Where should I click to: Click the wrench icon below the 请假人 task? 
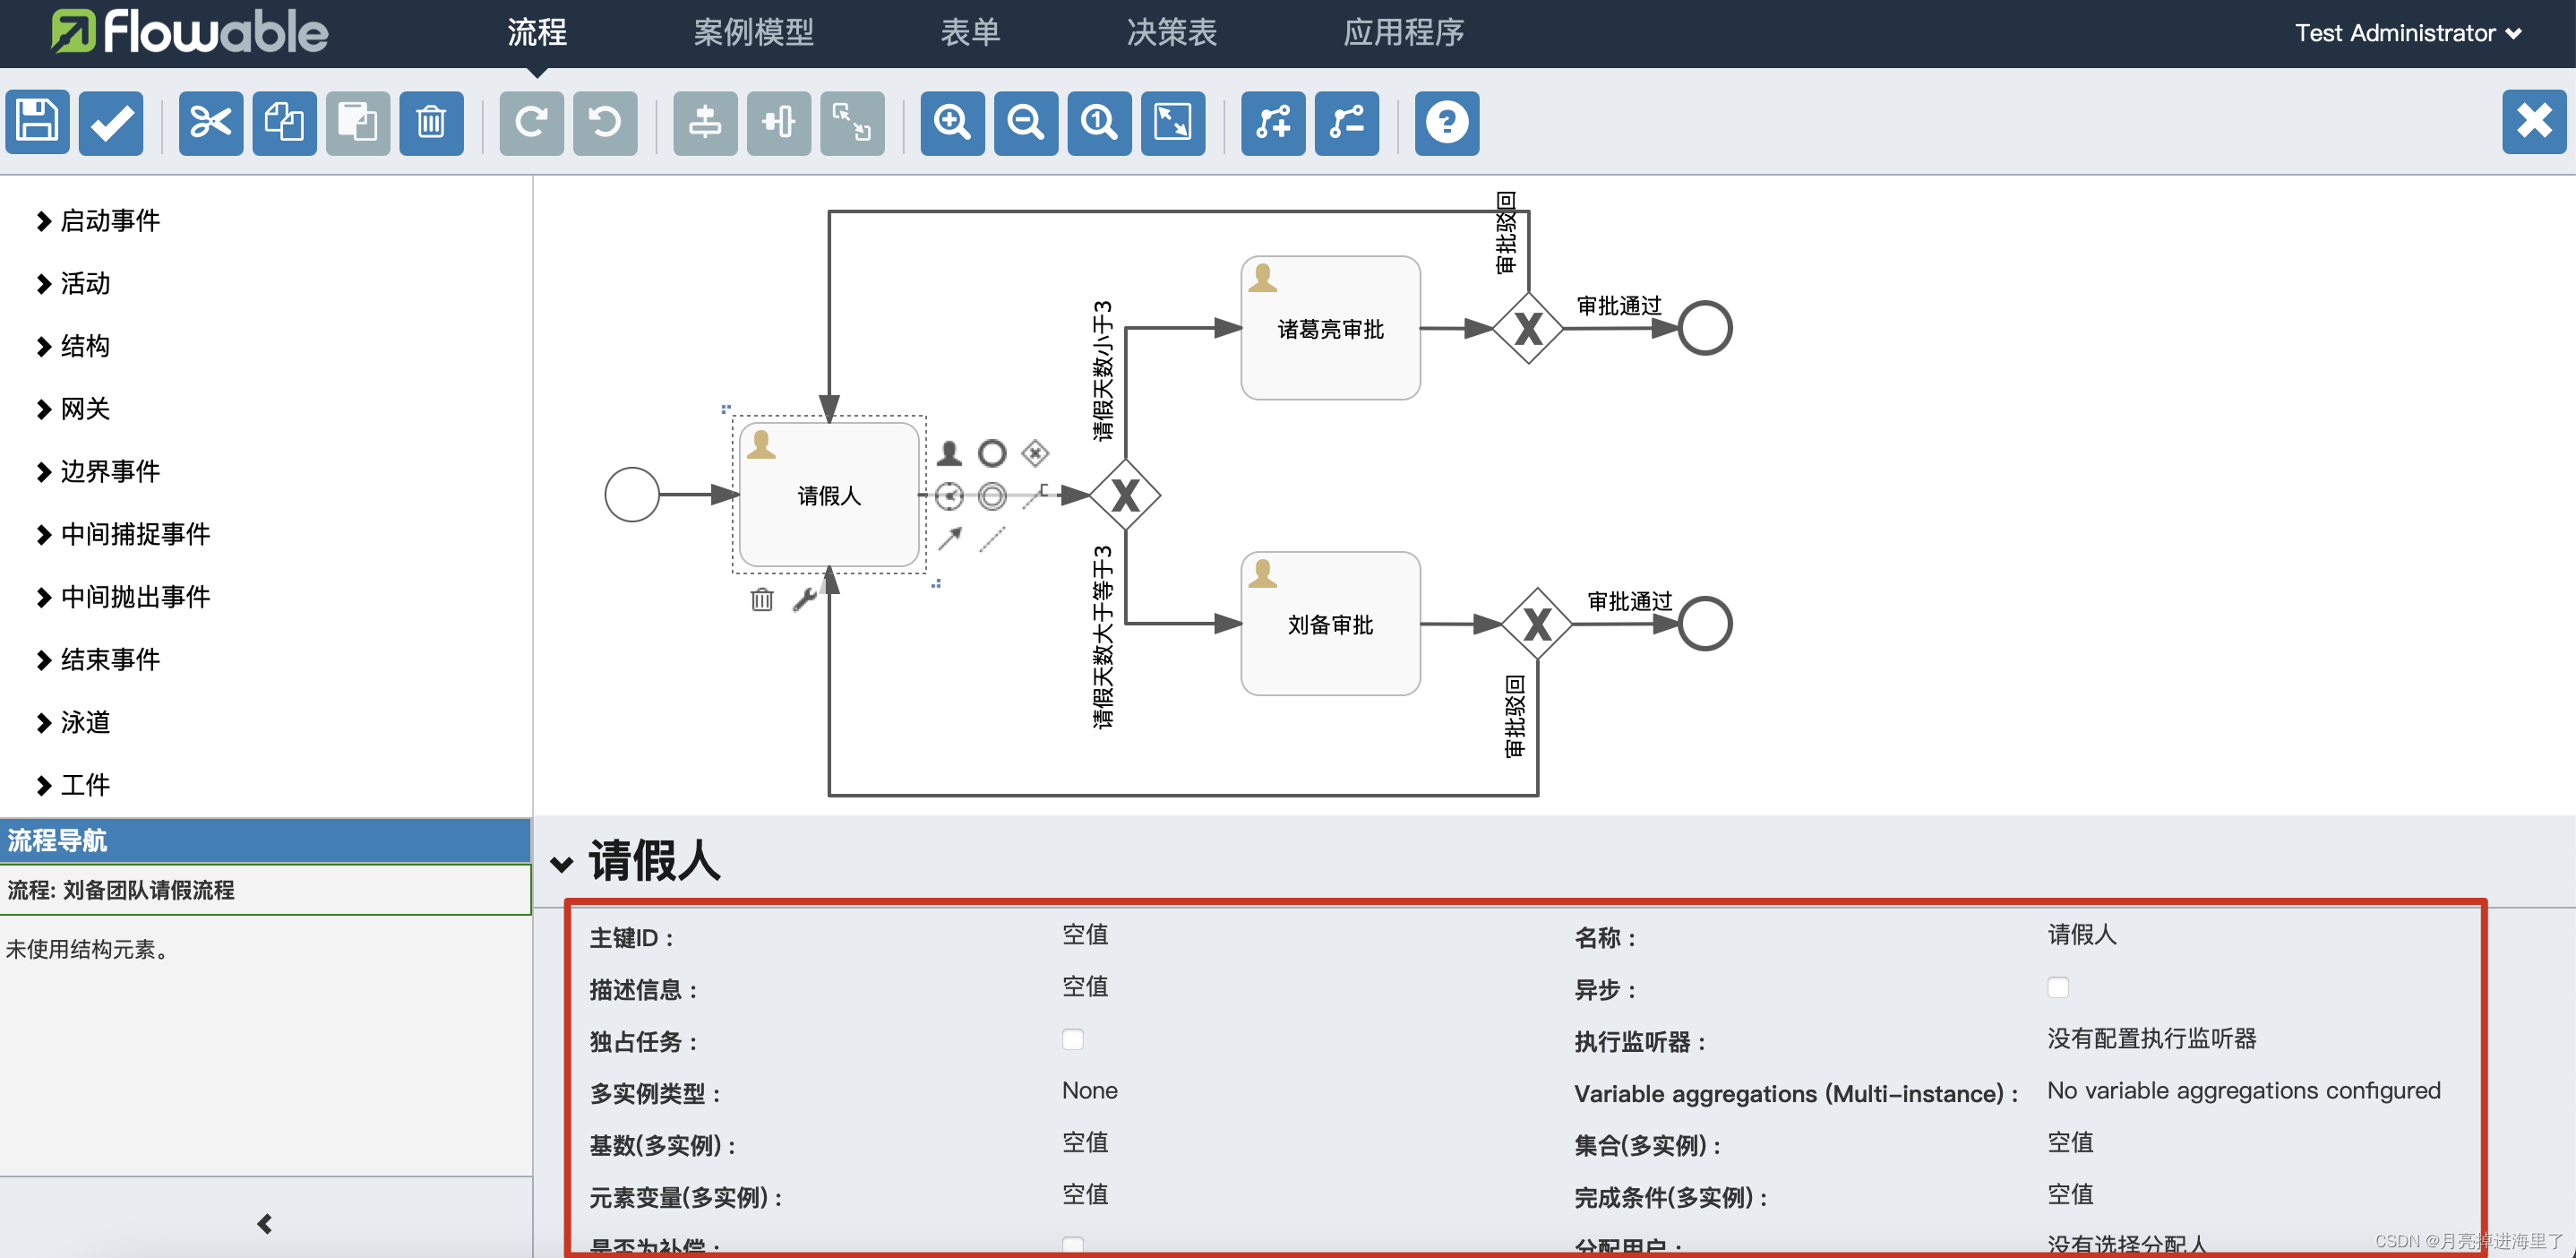[x=805, y=599]
